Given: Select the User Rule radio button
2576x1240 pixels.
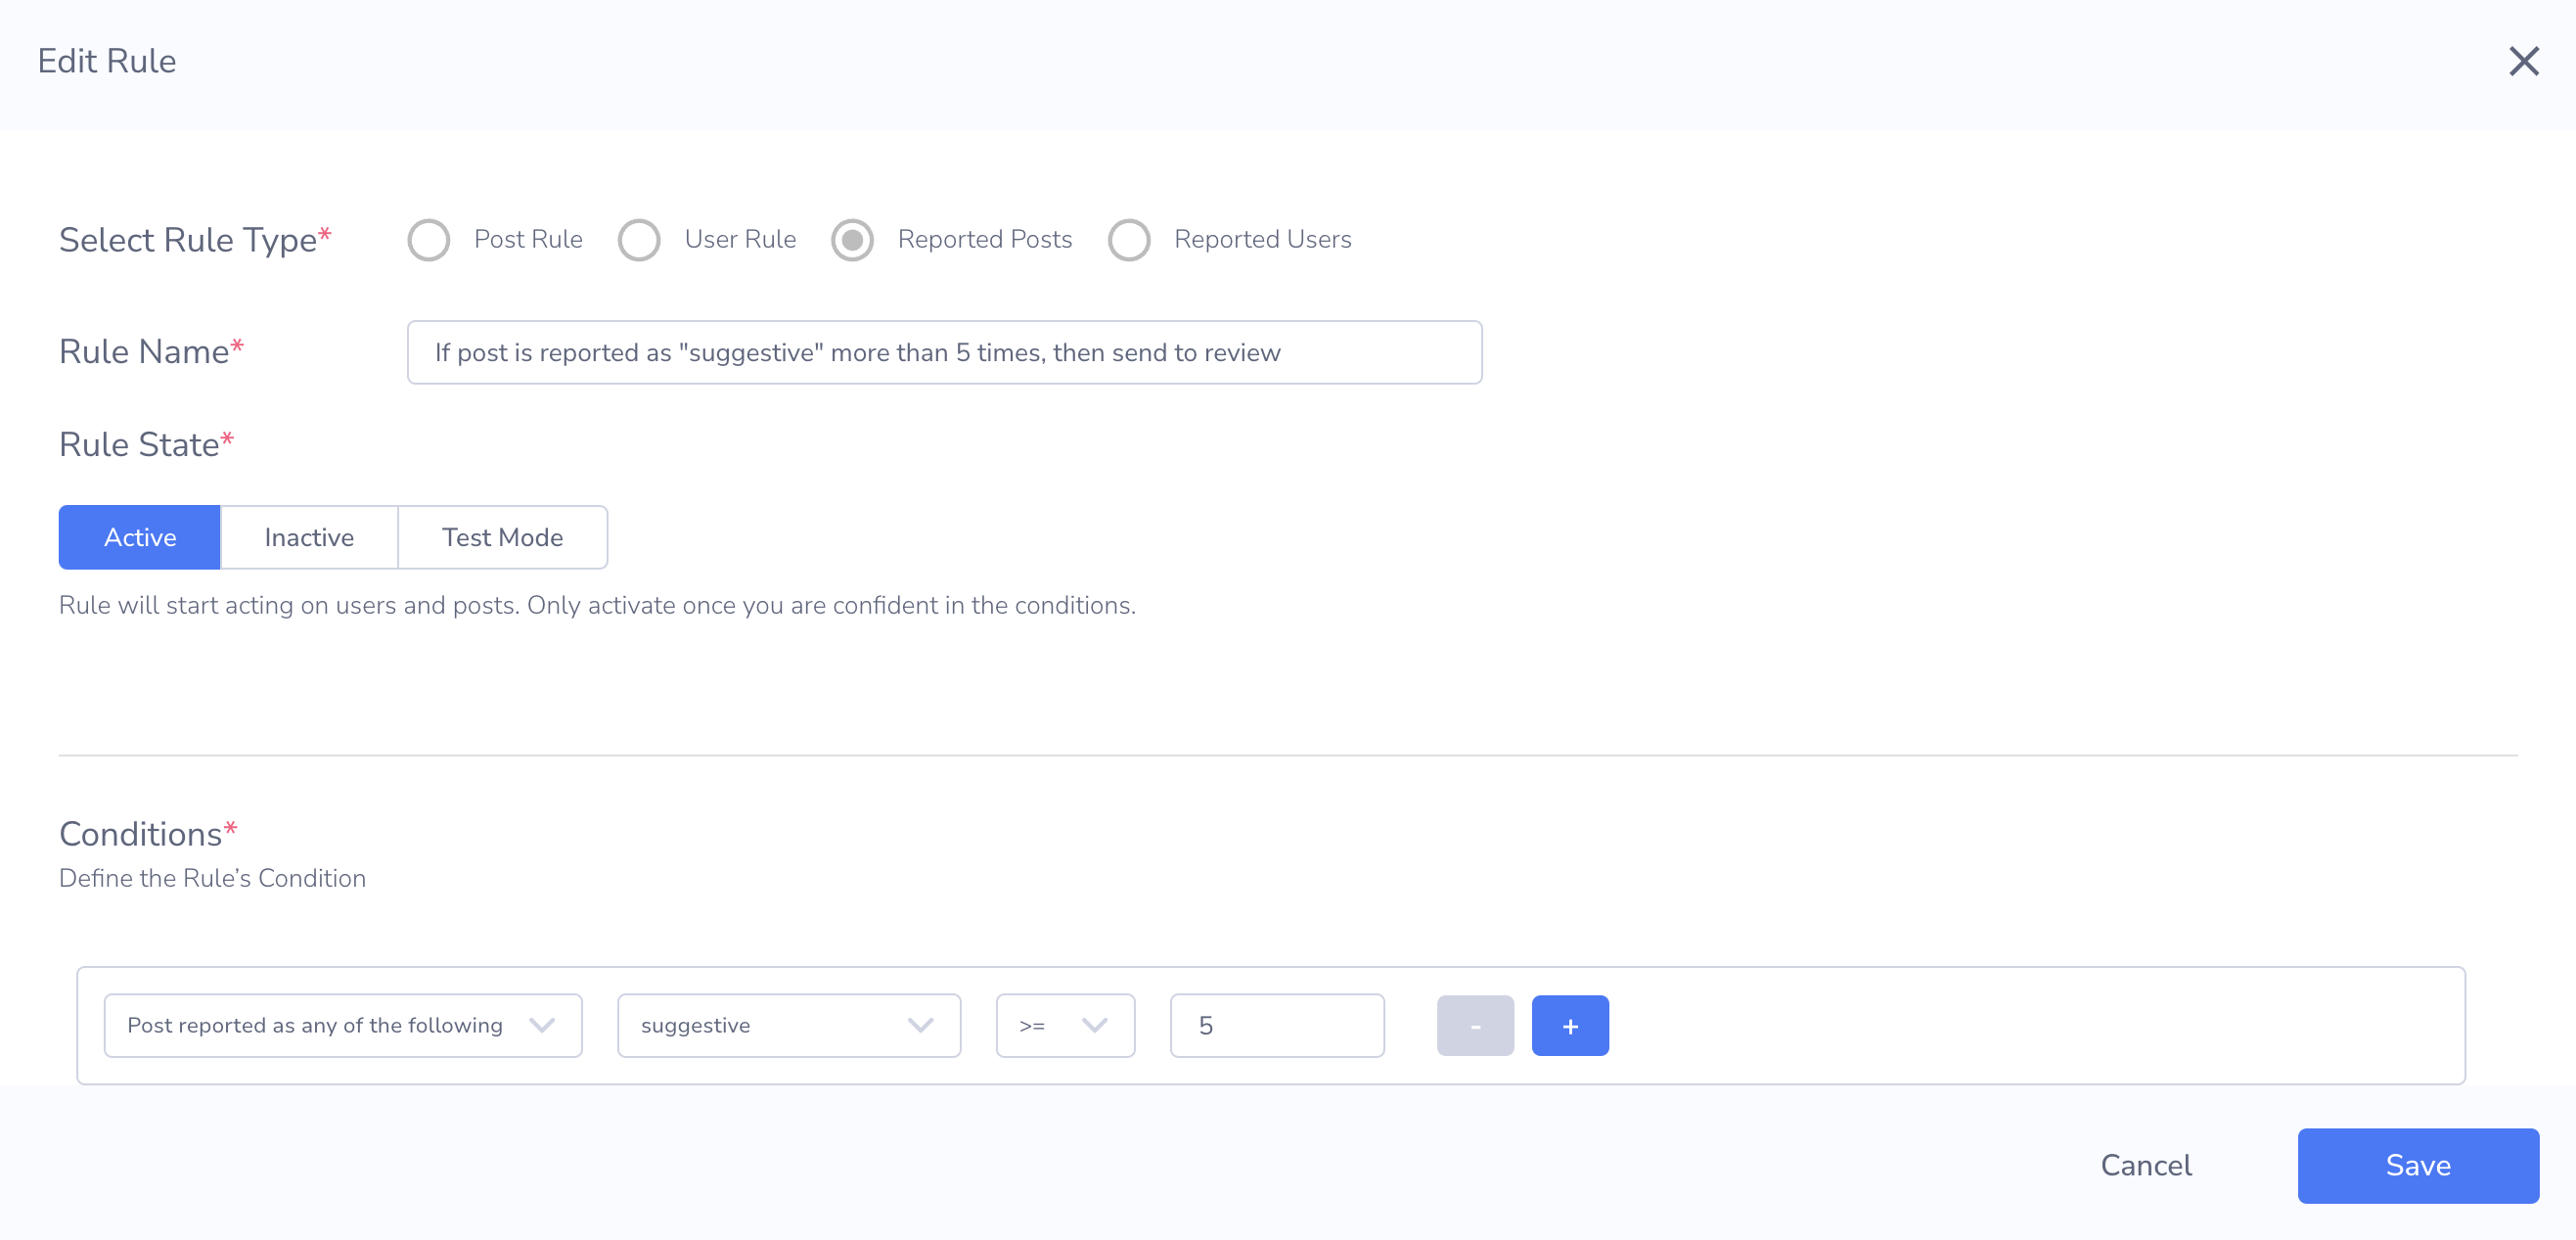Looking at the screenshot, I should pos(639,240).
